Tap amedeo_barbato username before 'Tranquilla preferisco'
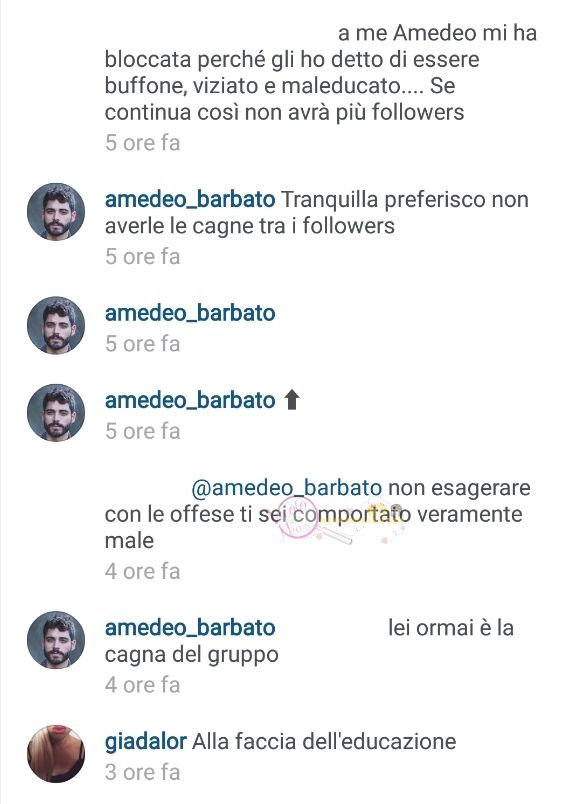582x804 pixels. pos(190,199)
